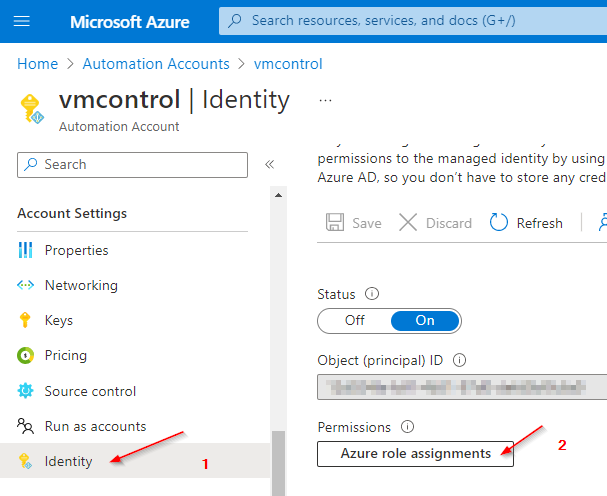Click the Discard toolbar button

click(x=435, y=223)
